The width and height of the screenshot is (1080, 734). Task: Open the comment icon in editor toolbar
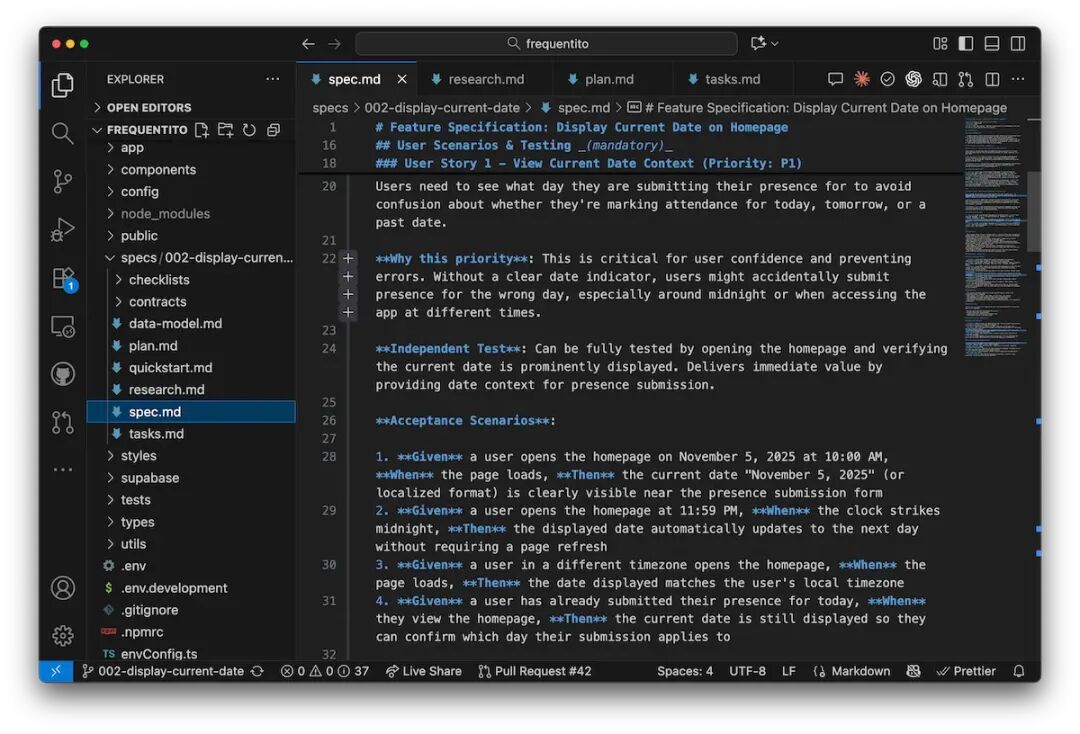click(835, 79)
